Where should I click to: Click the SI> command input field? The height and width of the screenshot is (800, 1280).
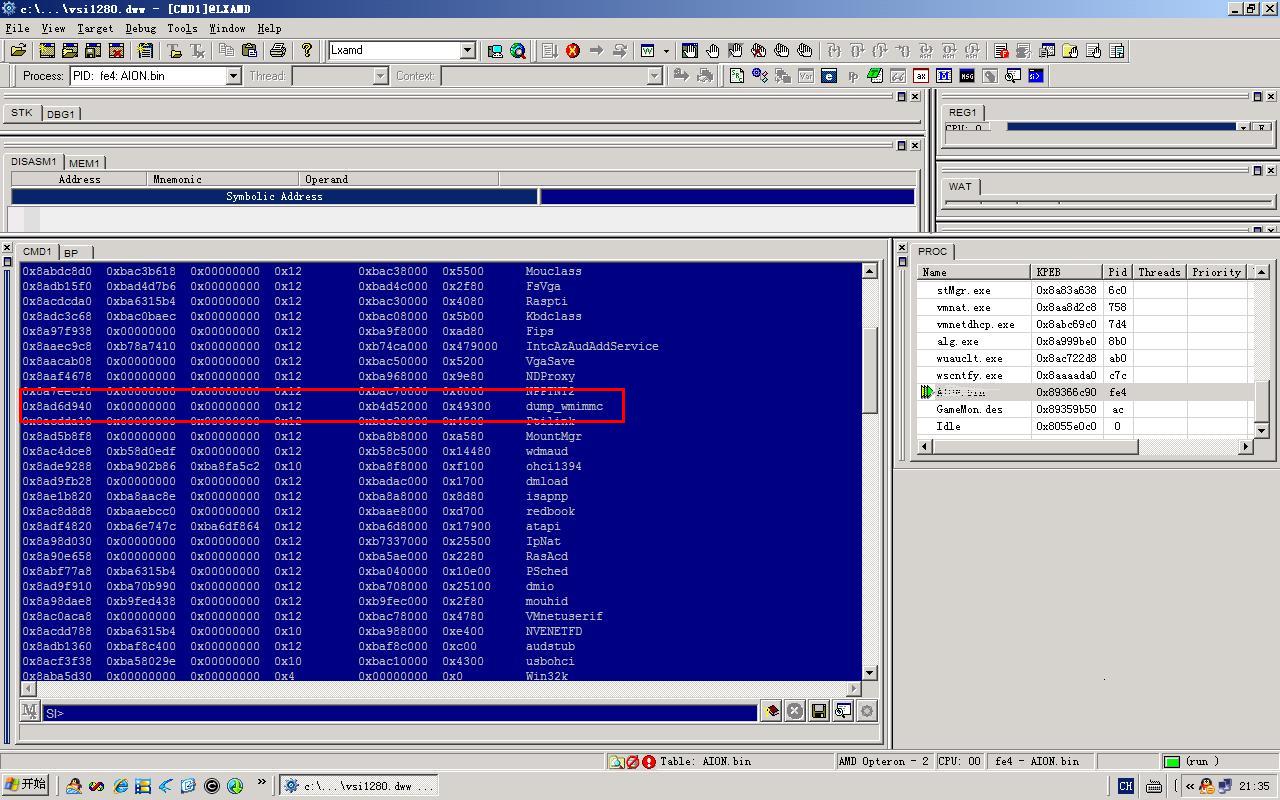click(399, 712)
